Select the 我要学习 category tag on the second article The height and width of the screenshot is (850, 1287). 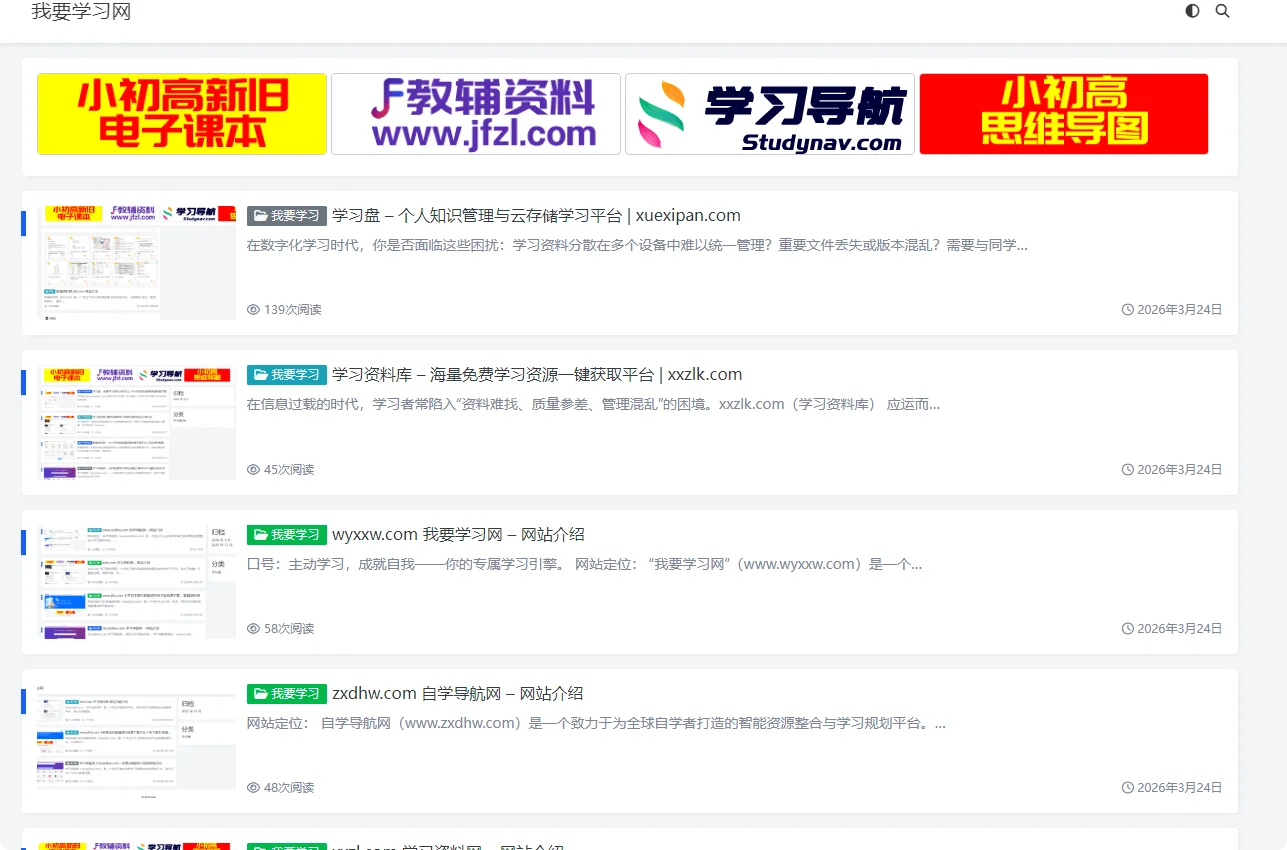coord(286,374)
